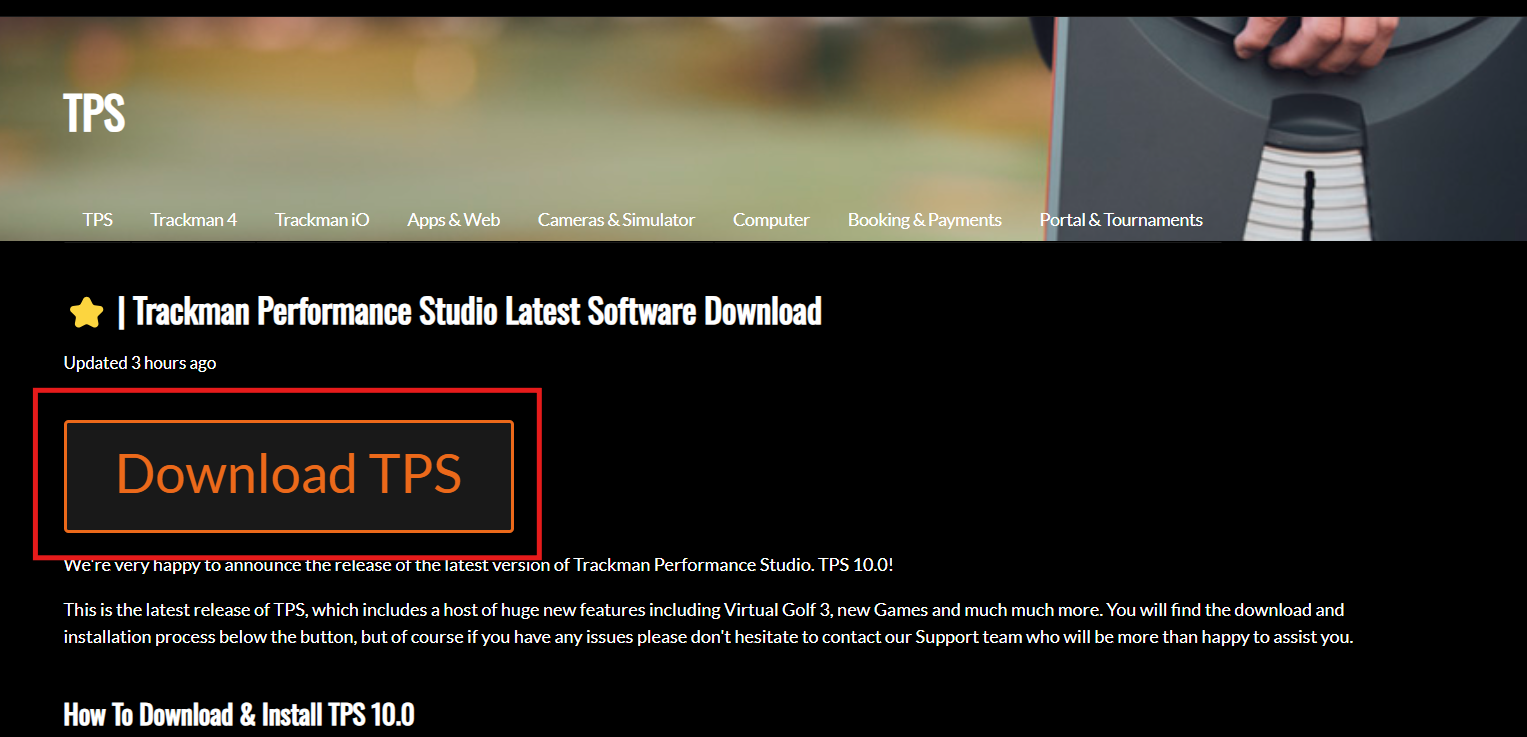Click the 'How To Download & Install TPS 10.0' heading
This screenshot has height=737, width=1527.
[x=239, y=714]
